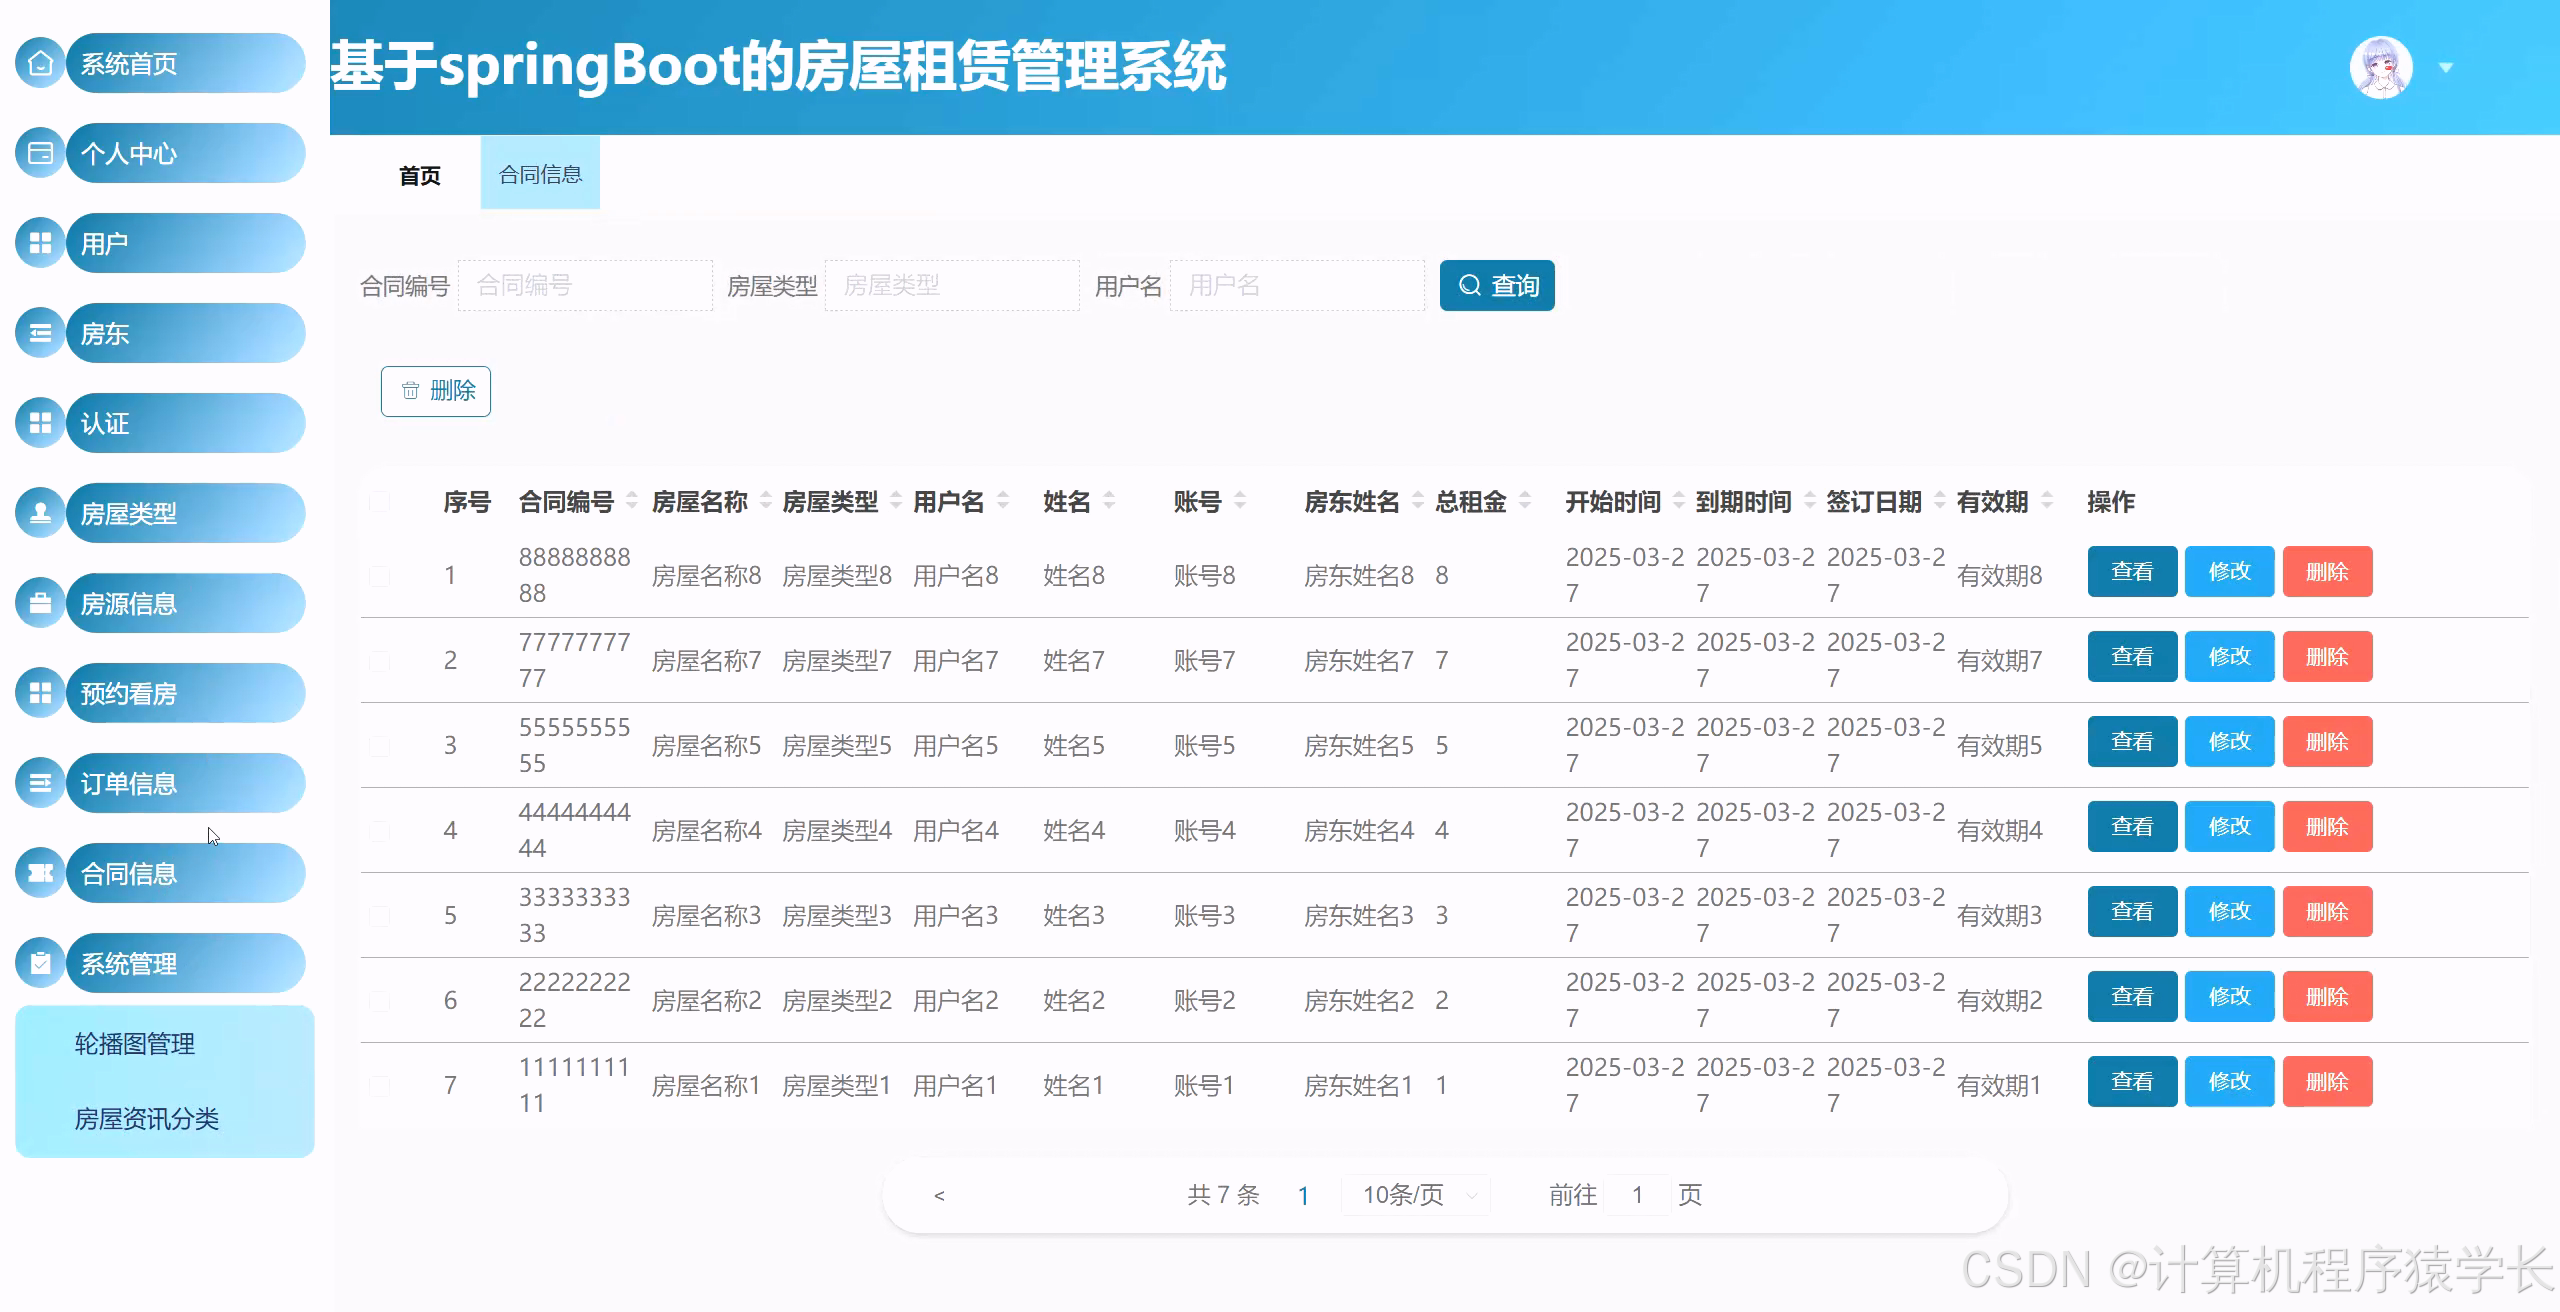The height and width of the screenshot is (1312, 2560).
Task: Open the 轮播图管理 menu item
Action: coord(136,1044)
